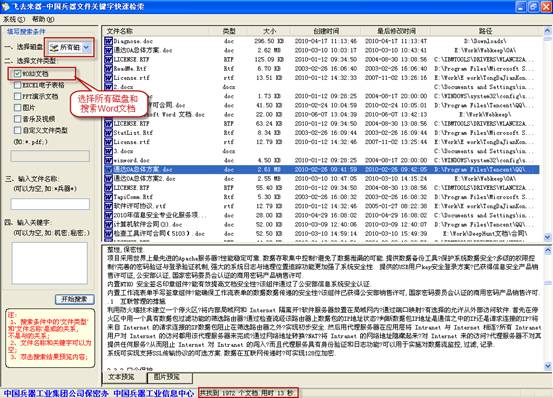Sort by the 类型 column header
The image size is (553, 398).
(x=229, y=31)
